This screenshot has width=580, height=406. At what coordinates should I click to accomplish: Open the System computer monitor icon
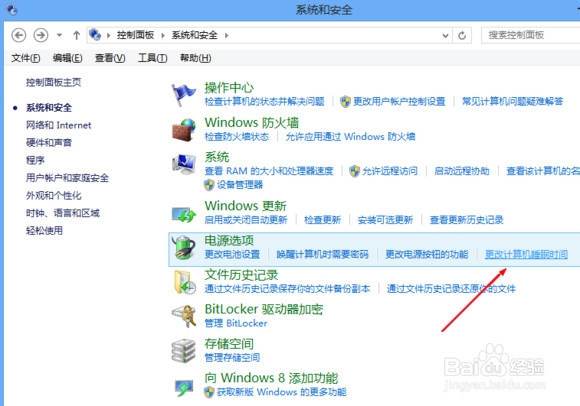point(184,164)
